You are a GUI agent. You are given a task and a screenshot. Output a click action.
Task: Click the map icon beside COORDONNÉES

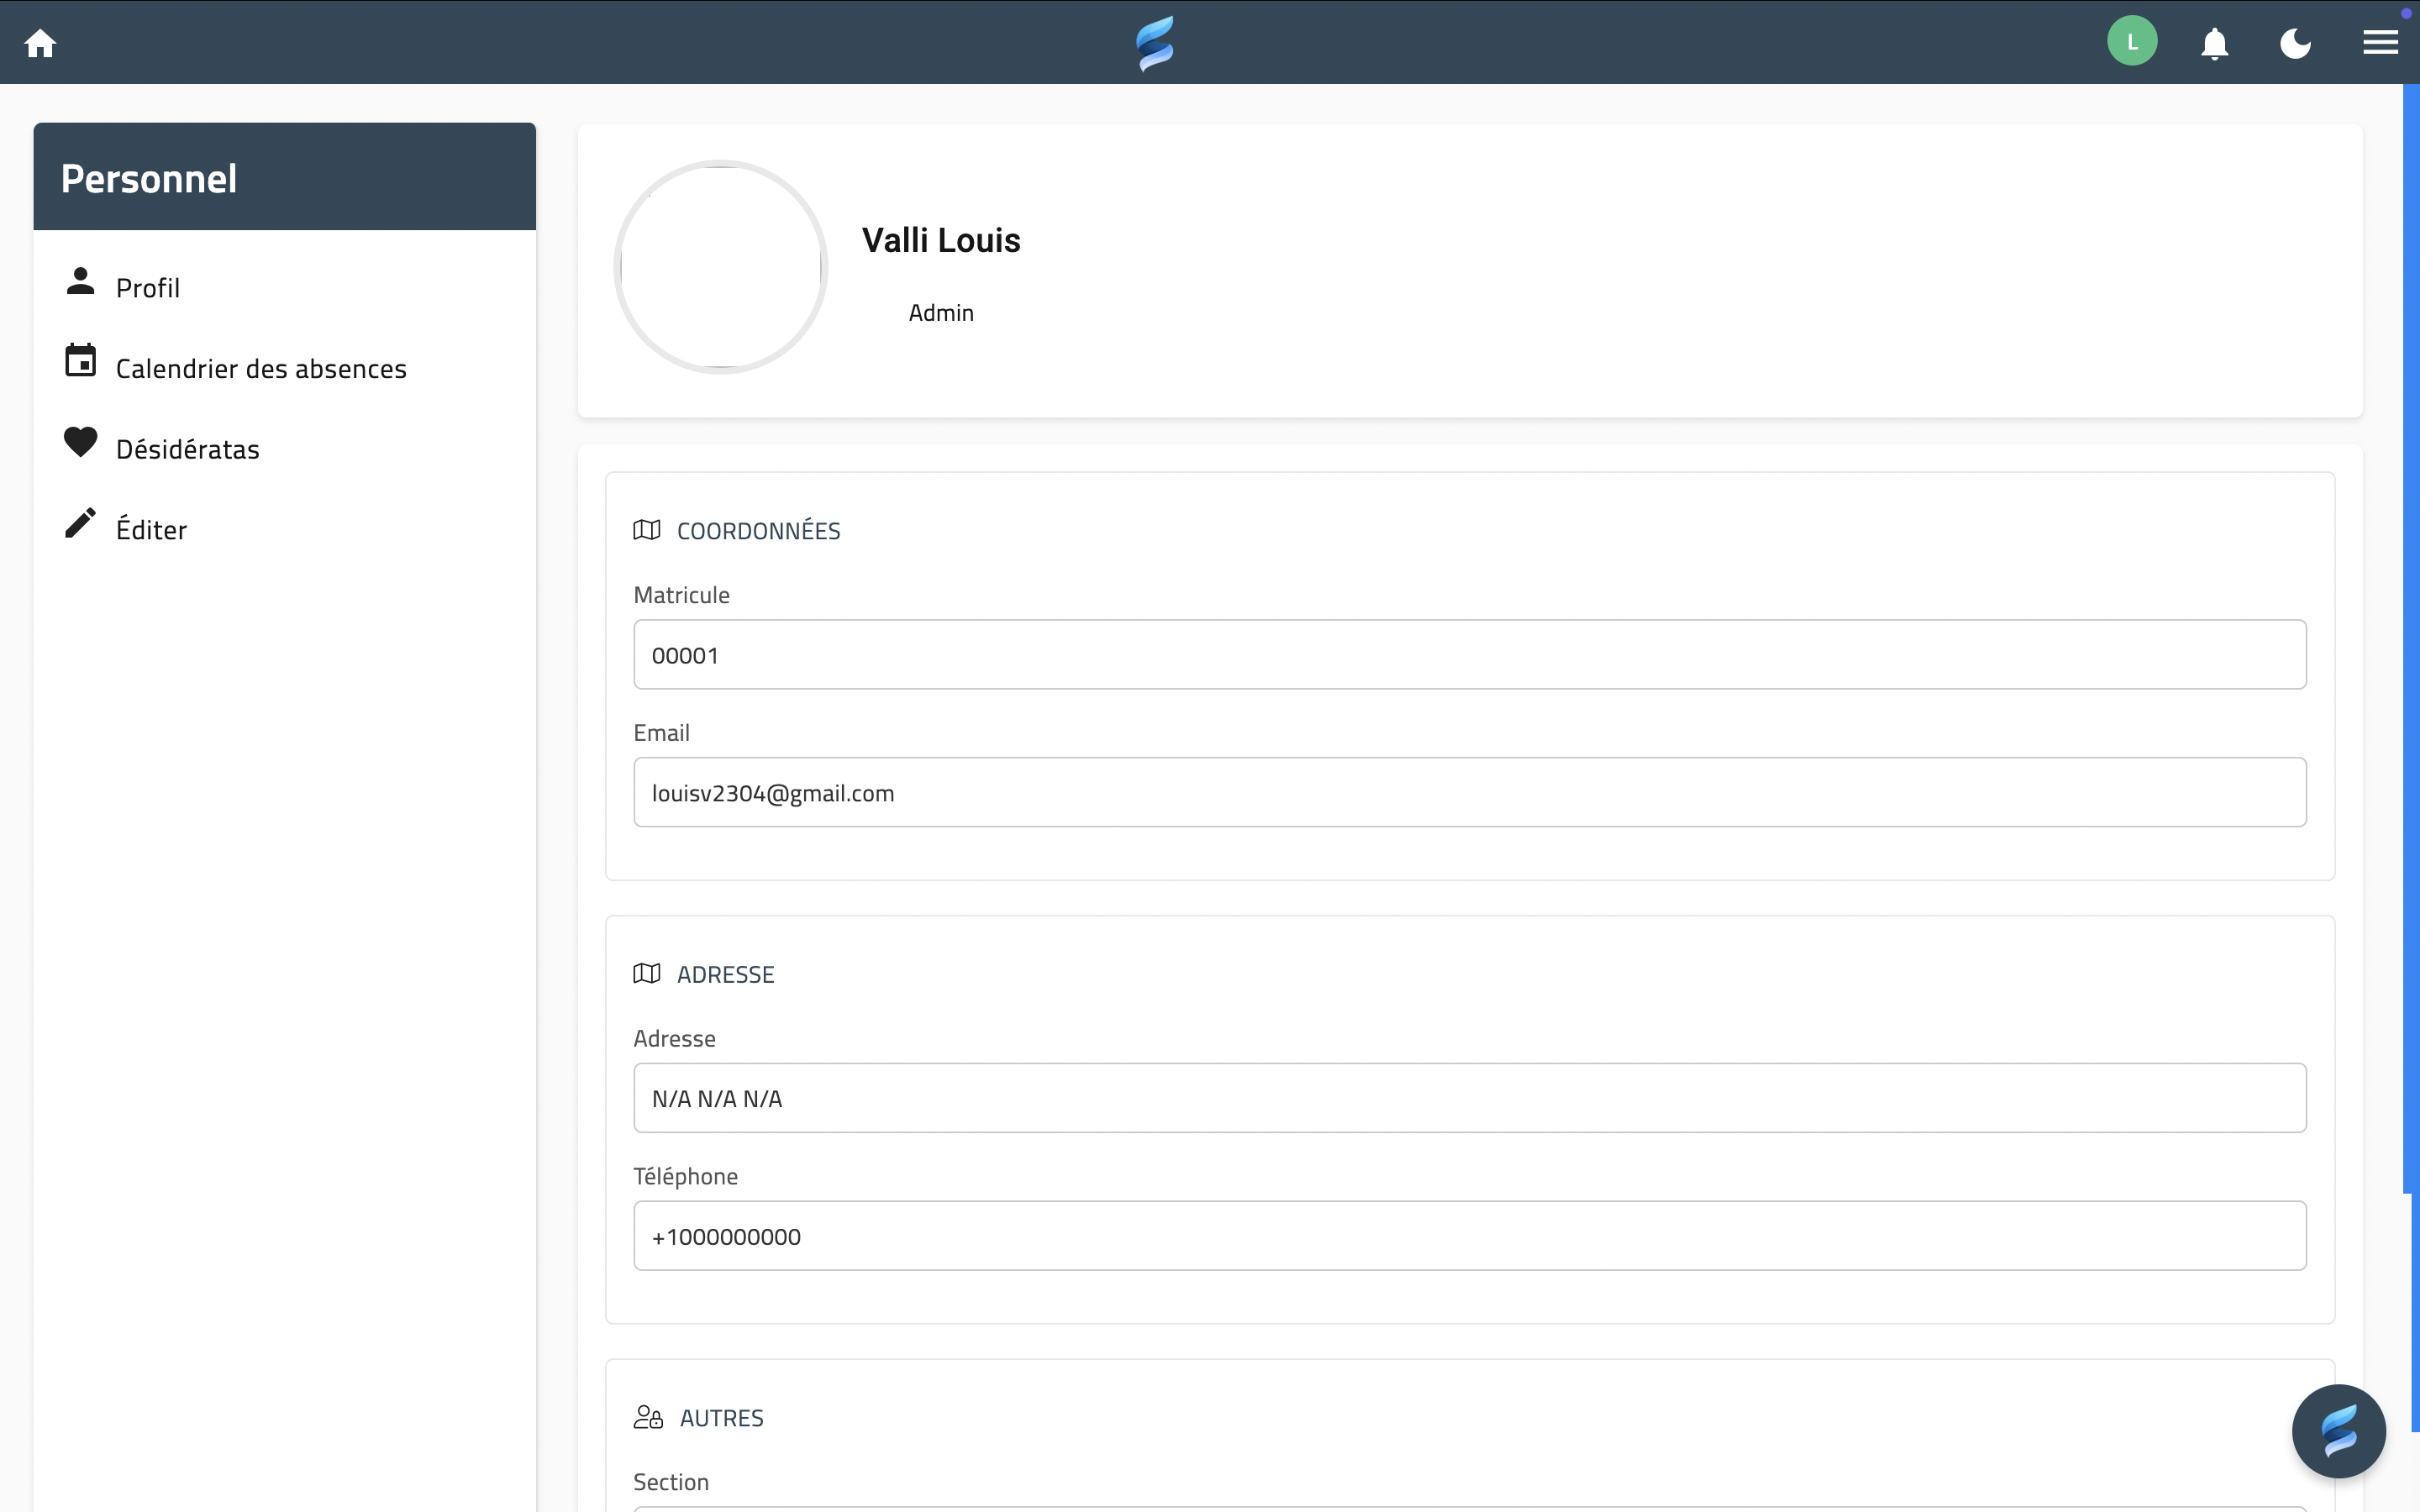647,530
